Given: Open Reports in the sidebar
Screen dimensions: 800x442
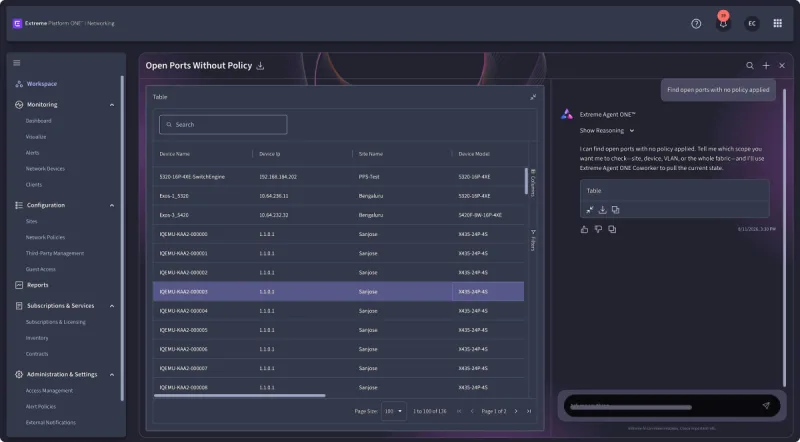Looking at the screenshot, I should (37, 285).
